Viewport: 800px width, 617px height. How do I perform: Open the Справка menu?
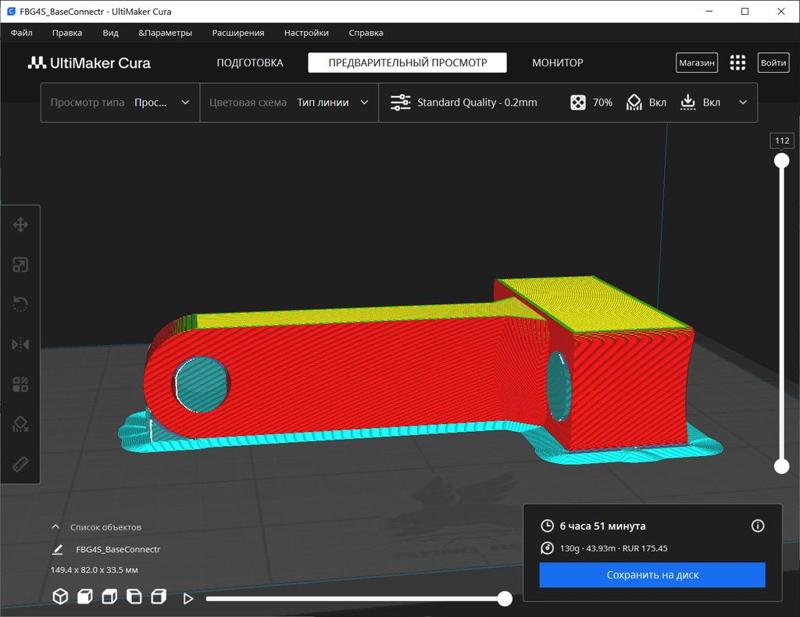click(366, 33)
